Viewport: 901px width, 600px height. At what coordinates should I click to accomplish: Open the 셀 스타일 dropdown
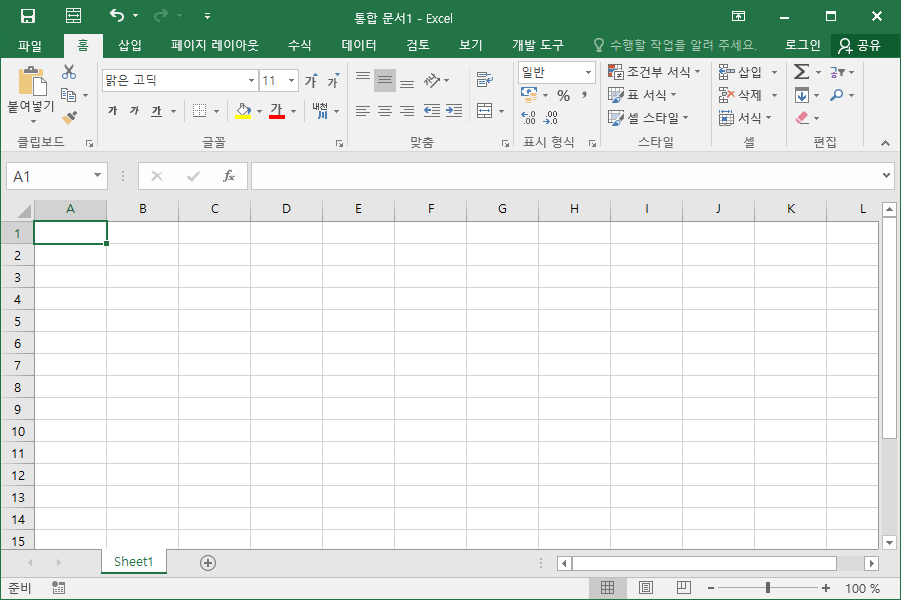pyautogui.click(x=649, y=118)
